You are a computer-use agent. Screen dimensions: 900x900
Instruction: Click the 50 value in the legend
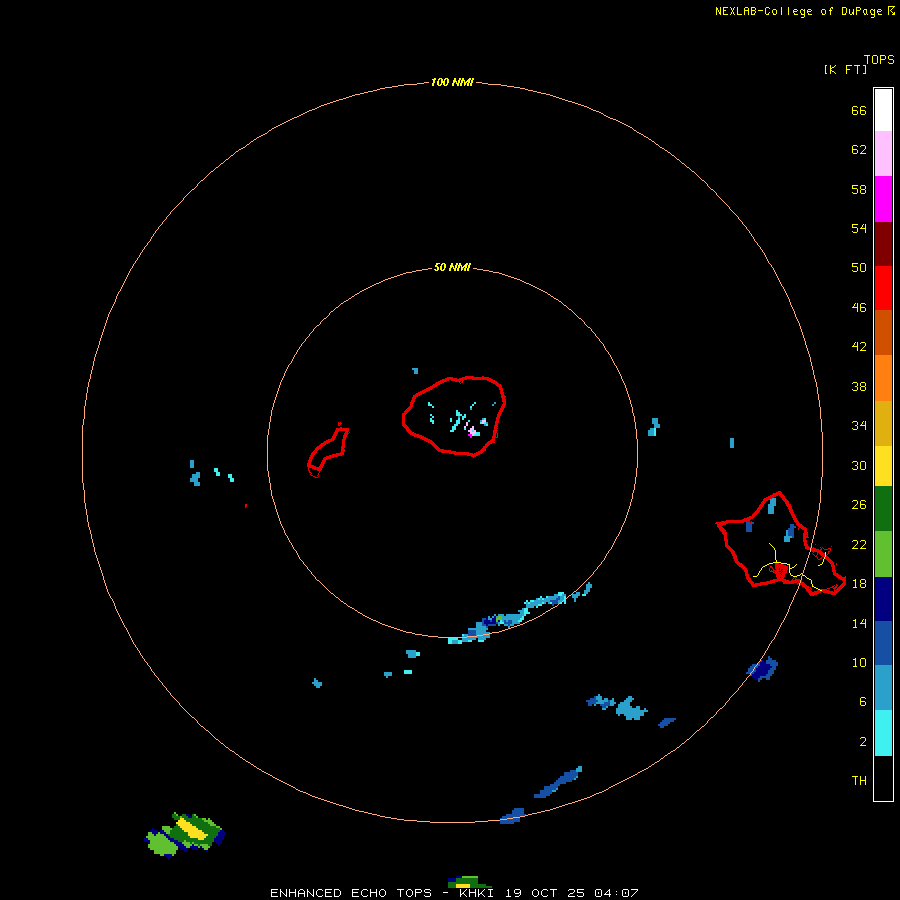coord(859,267)
